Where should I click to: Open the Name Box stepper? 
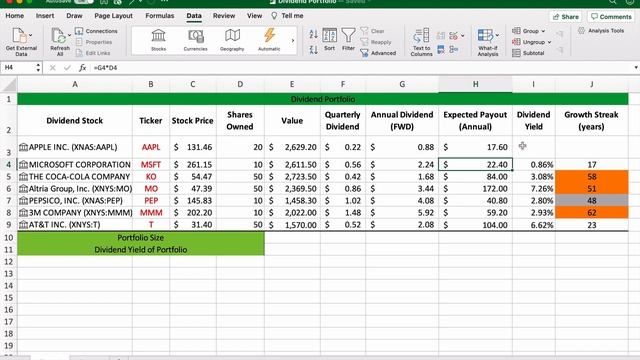coord(38,68)
